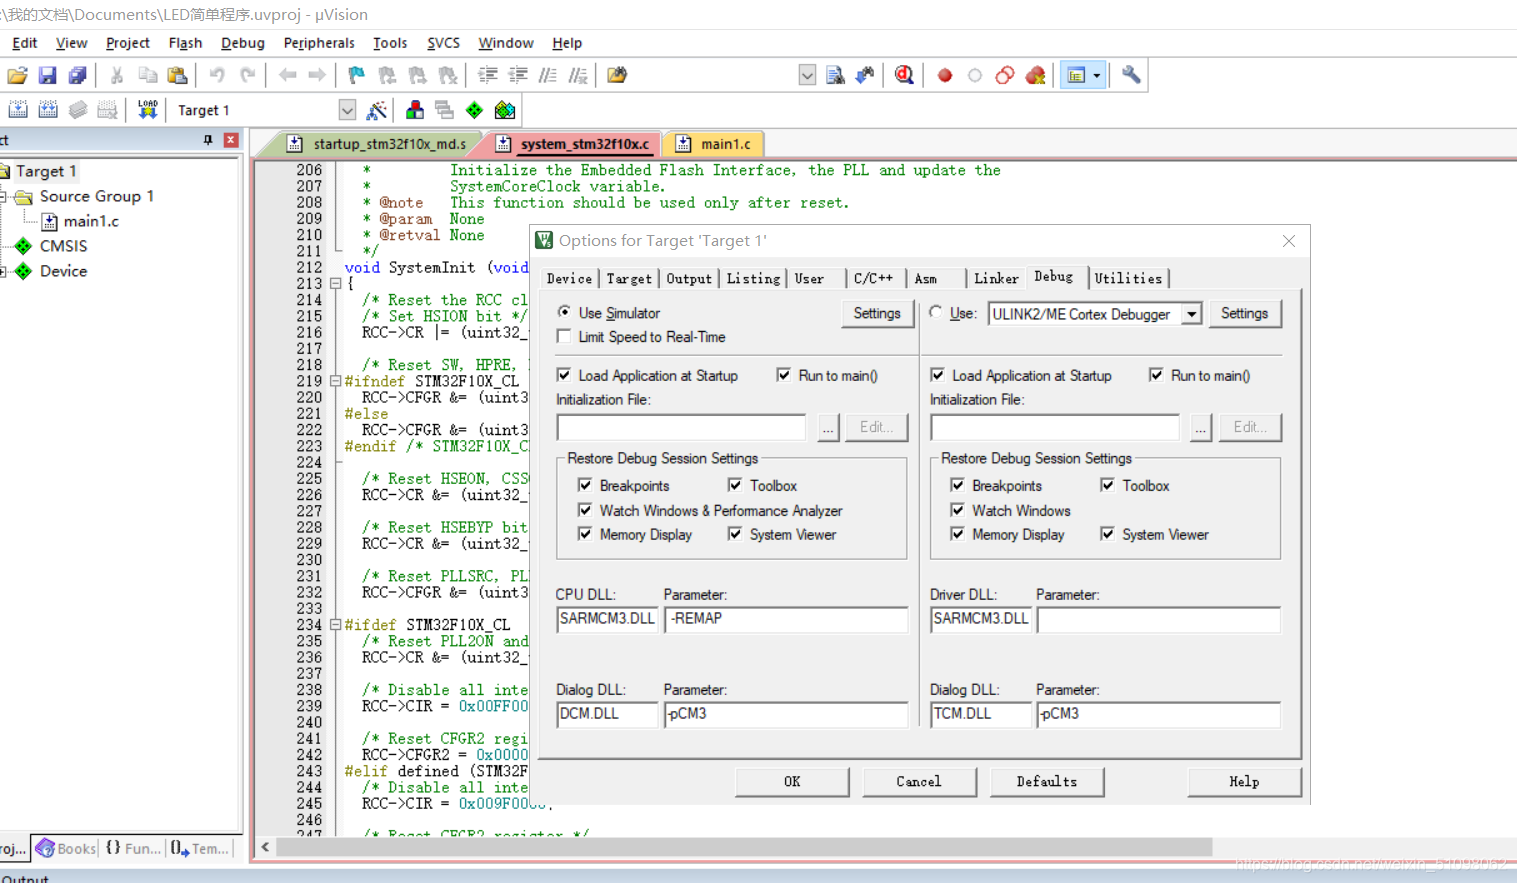The image size is (1517, 883).
Task: Open the Target Options magic wand icon
Action: tap(377, 110)
